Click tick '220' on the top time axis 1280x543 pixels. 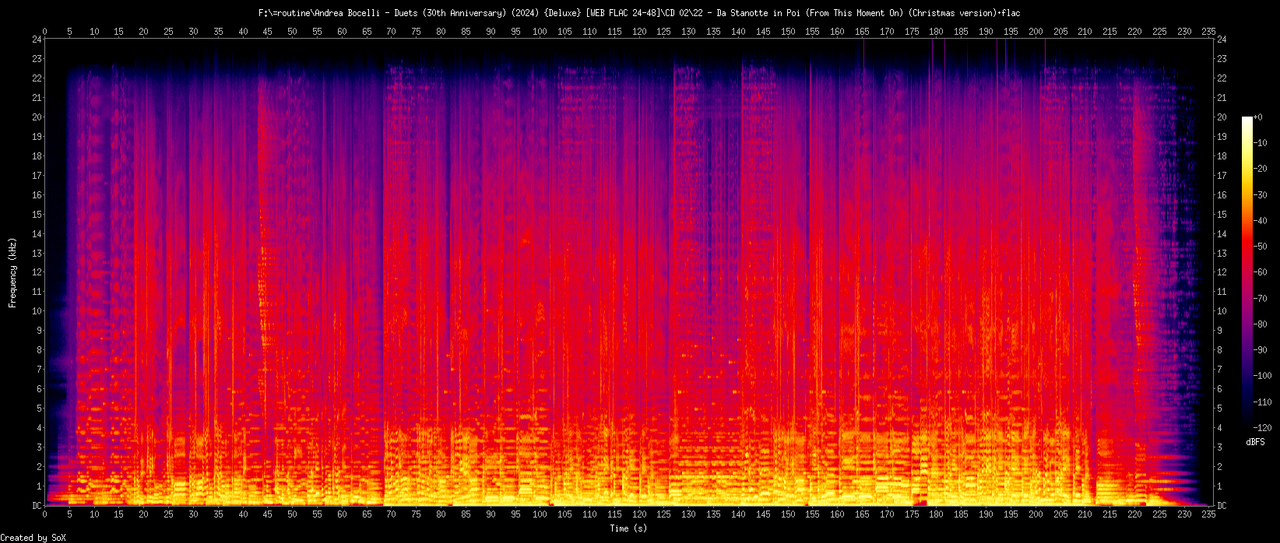(x=1134, y=32)
